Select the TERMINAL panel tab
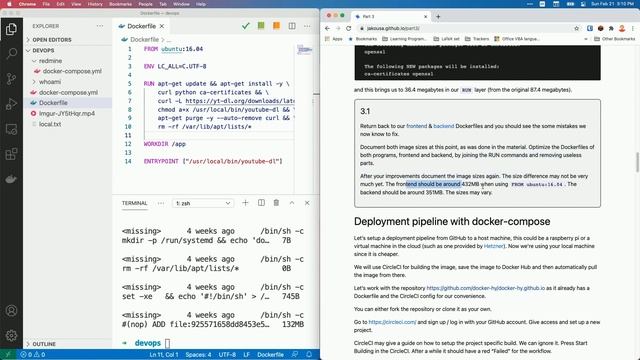 coord(134,203)
